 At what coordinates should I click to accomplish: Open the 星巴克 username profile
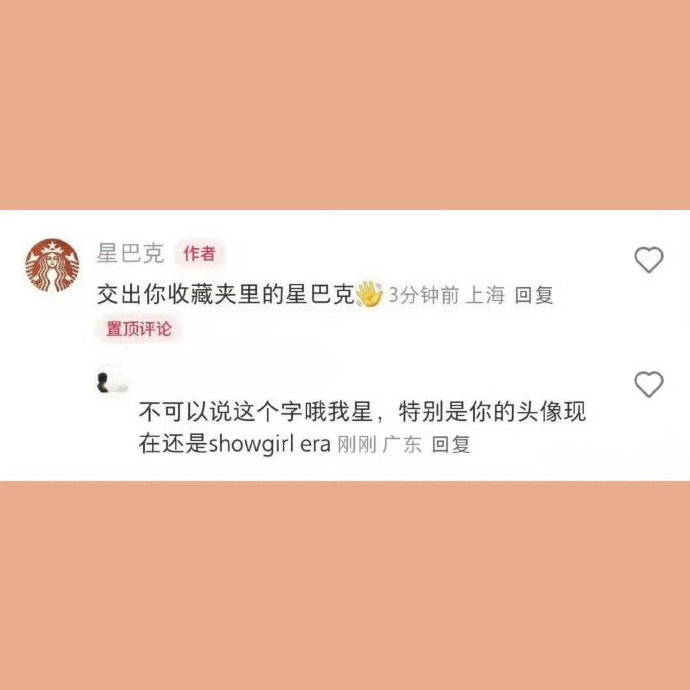click(x=130, y=253)
